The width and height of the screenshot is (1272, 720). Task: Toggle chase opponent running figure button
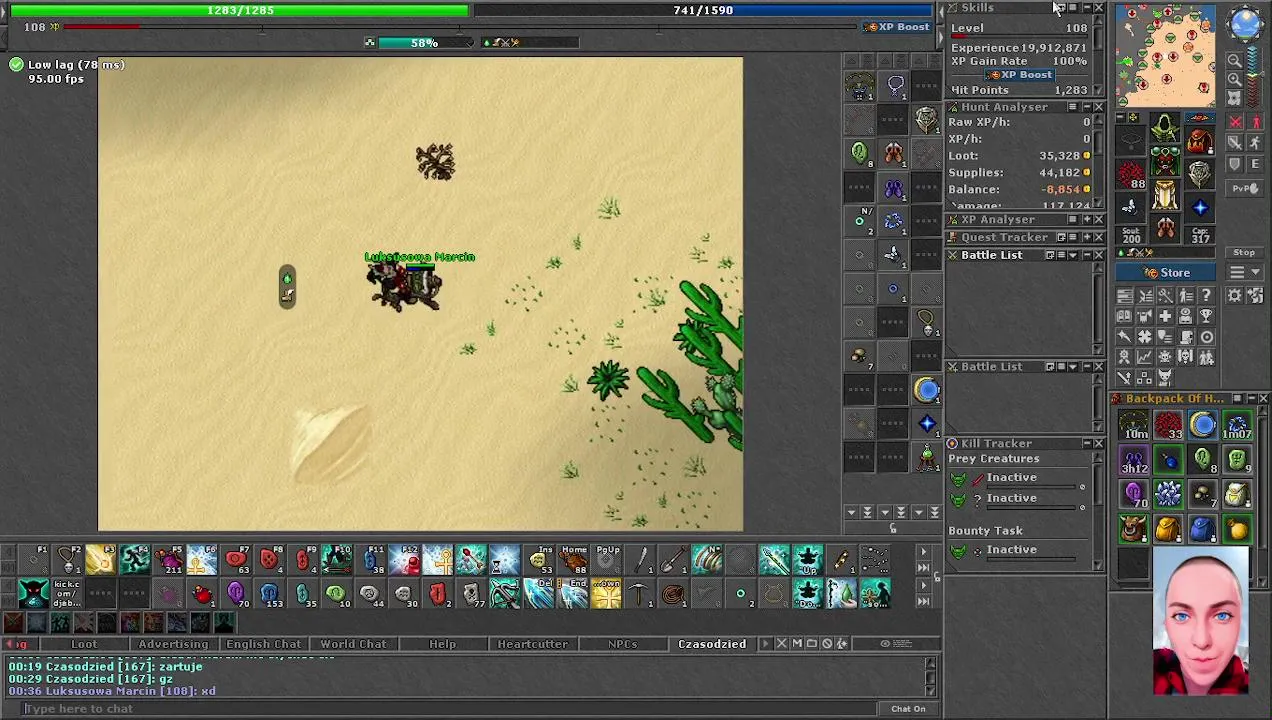click(1256, 142)
